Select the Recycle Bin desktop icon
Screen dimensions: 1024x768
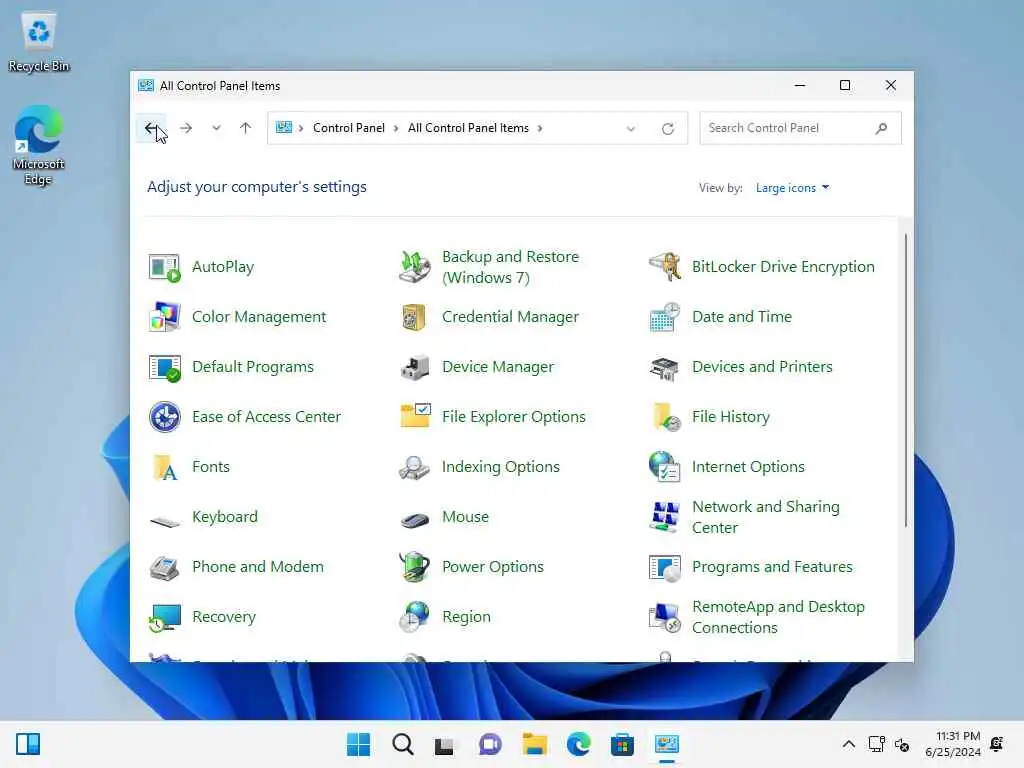pyautogui.click(x=39, y=42)
